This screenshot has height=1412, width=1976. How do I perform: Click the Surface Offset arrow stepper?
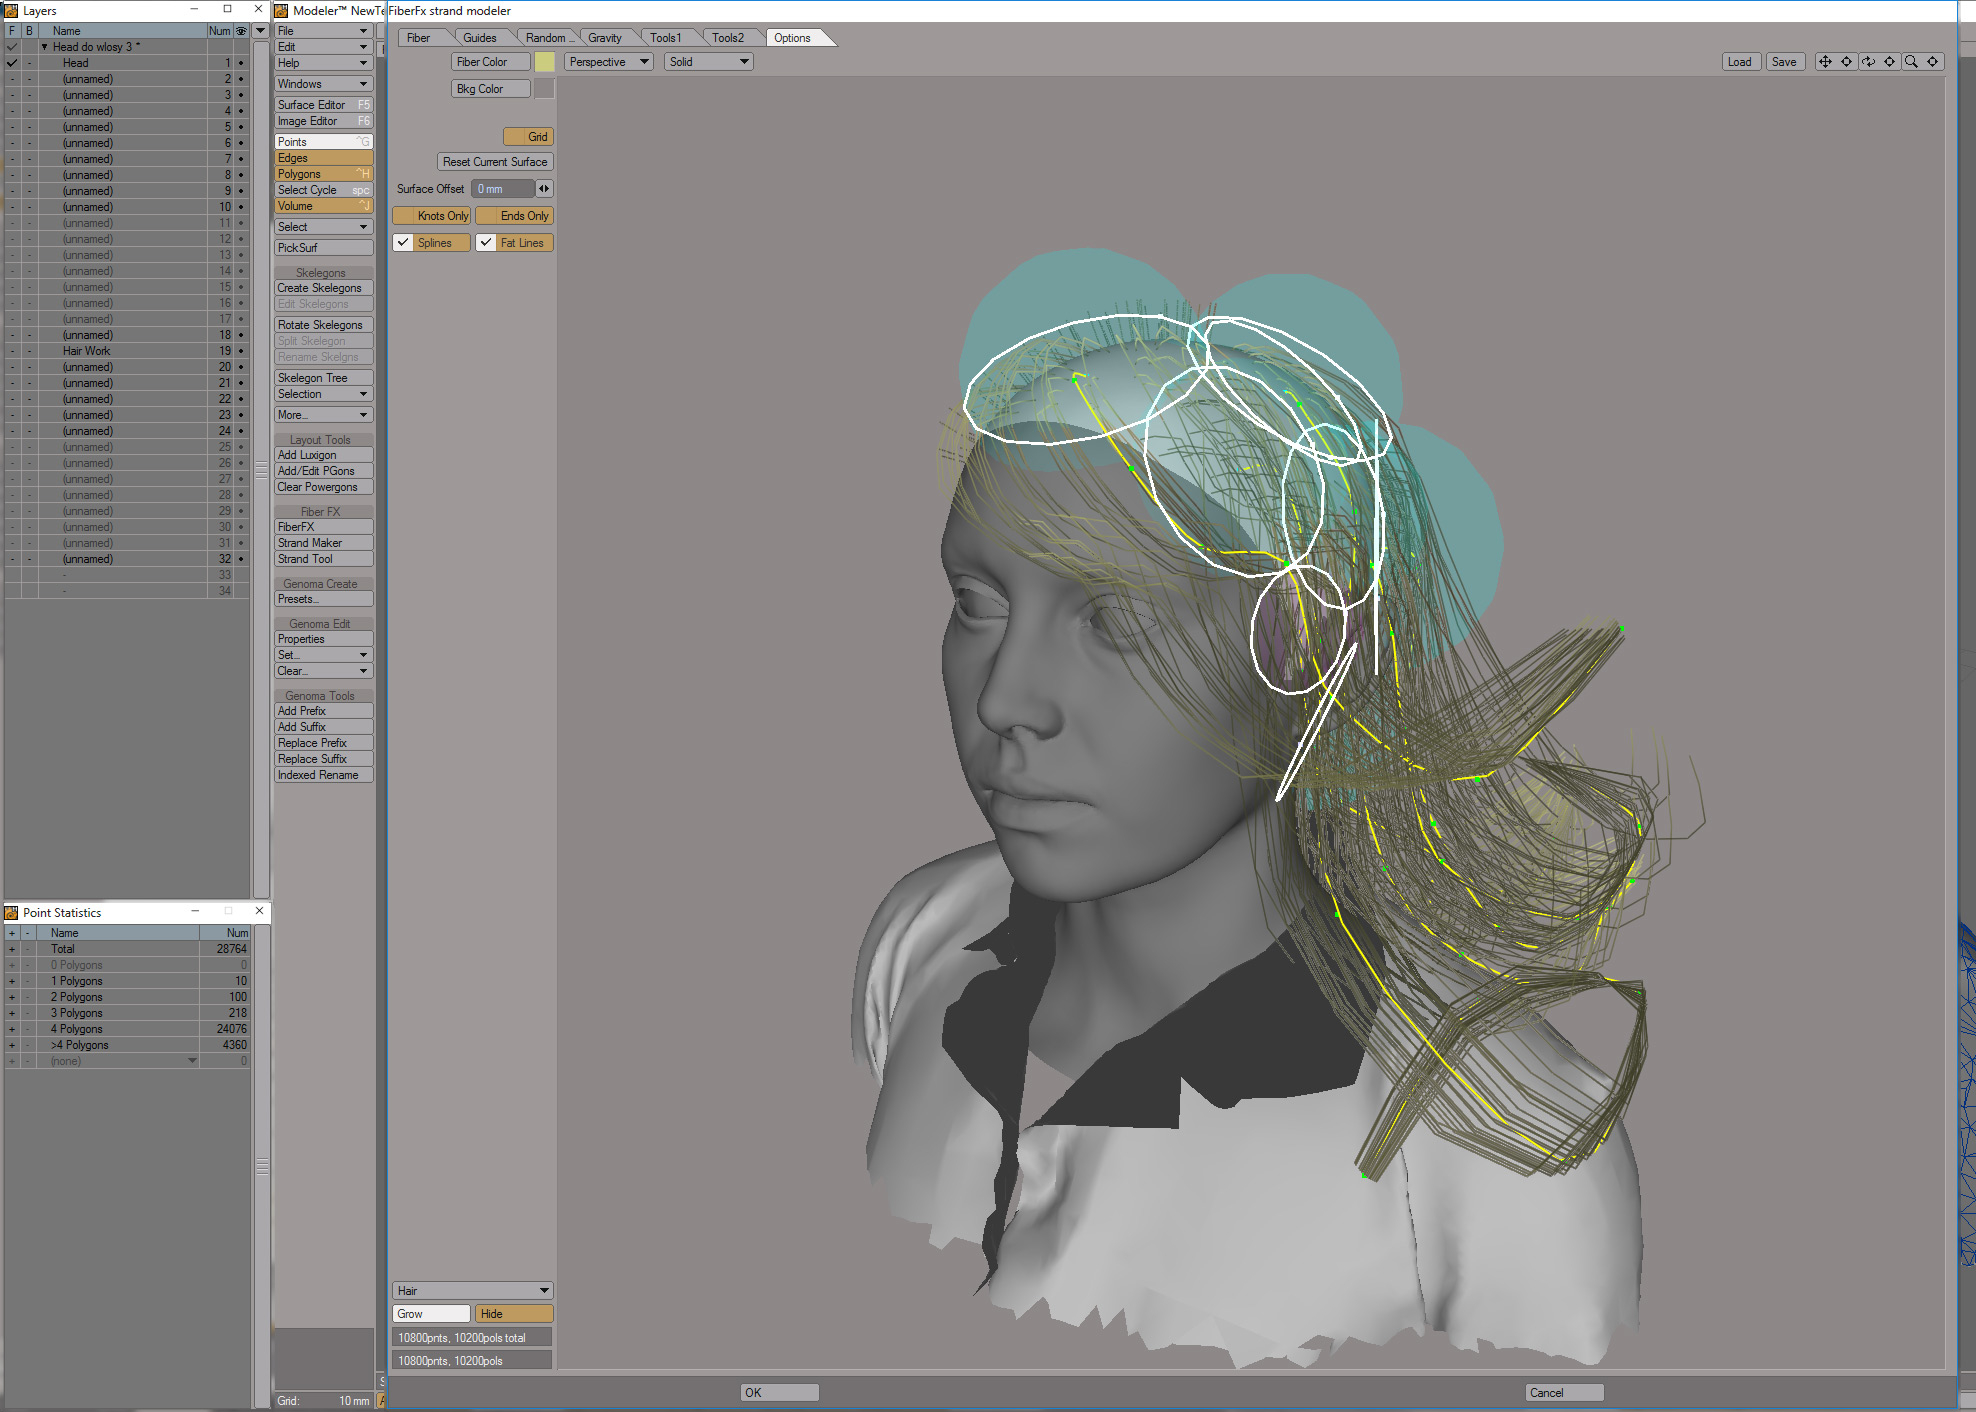tap(544, 189)
